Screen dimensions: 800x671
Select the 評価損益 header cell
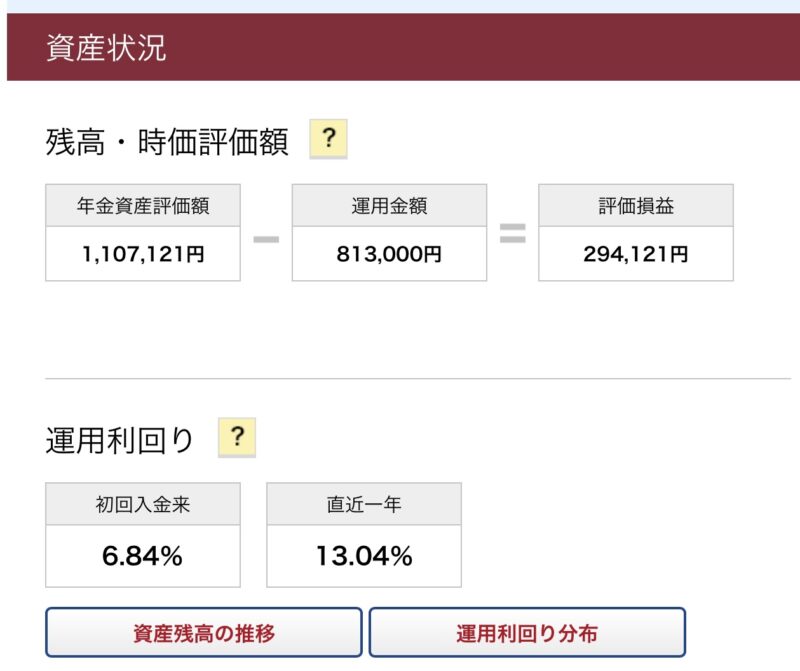coord(636,206)
